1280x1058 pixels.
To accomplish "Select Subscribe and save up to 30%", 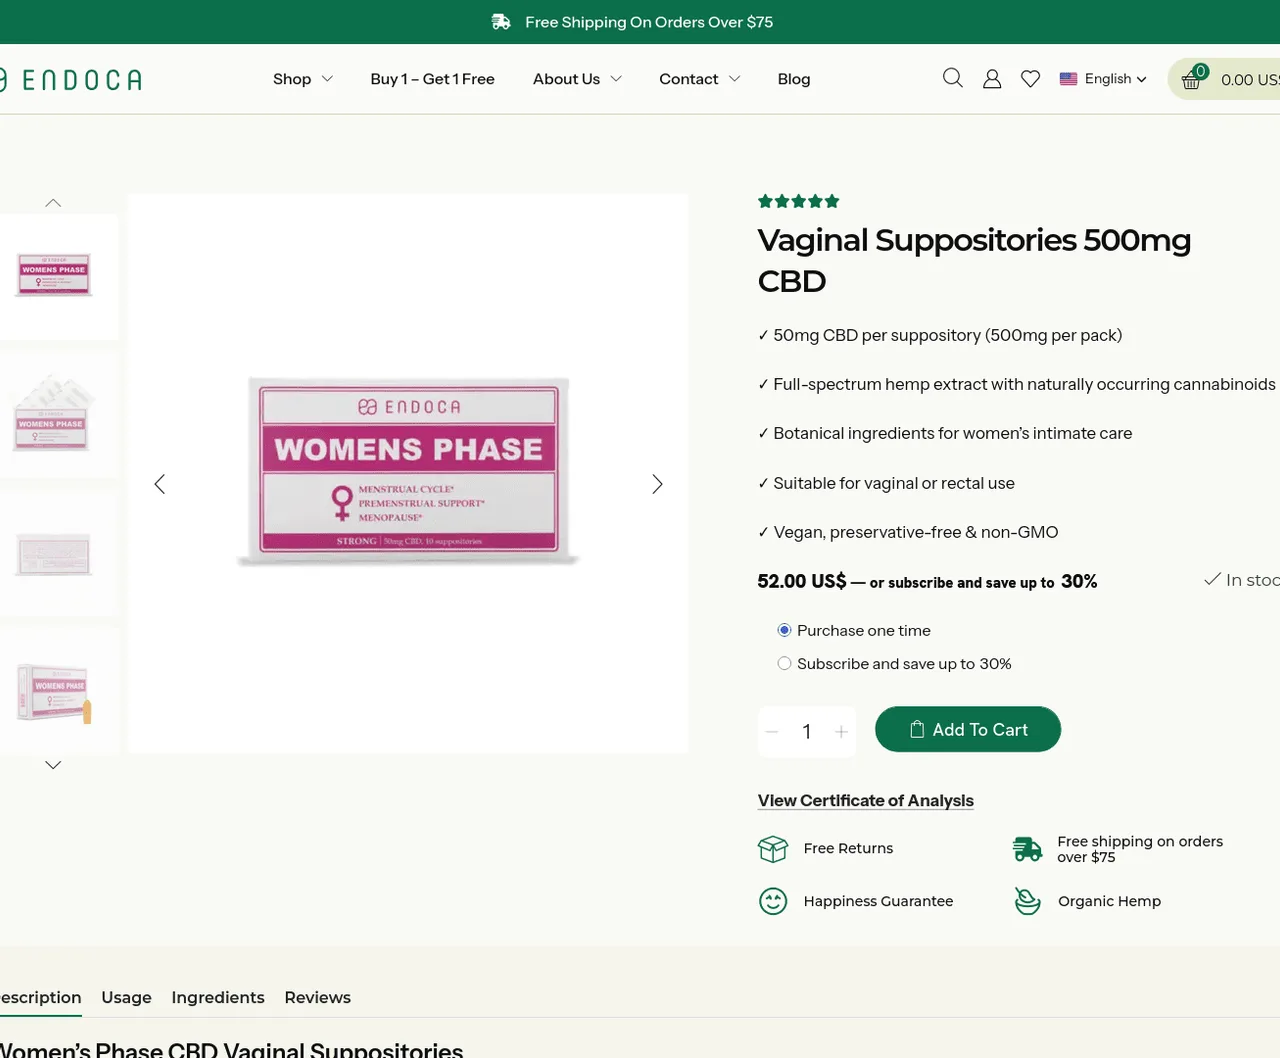I will pos(784,663).
